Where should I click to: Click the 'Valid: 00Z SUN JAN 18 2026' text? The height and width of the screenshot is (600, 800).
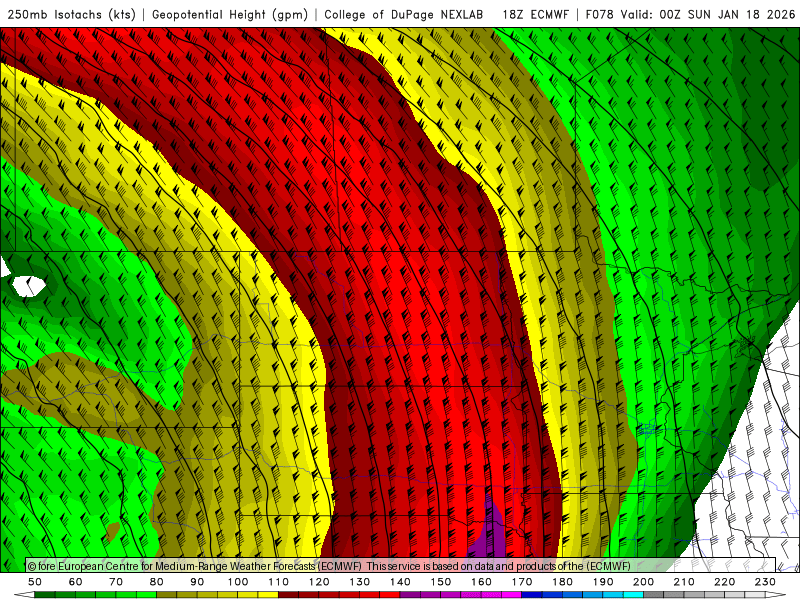(x=708, y=15)
